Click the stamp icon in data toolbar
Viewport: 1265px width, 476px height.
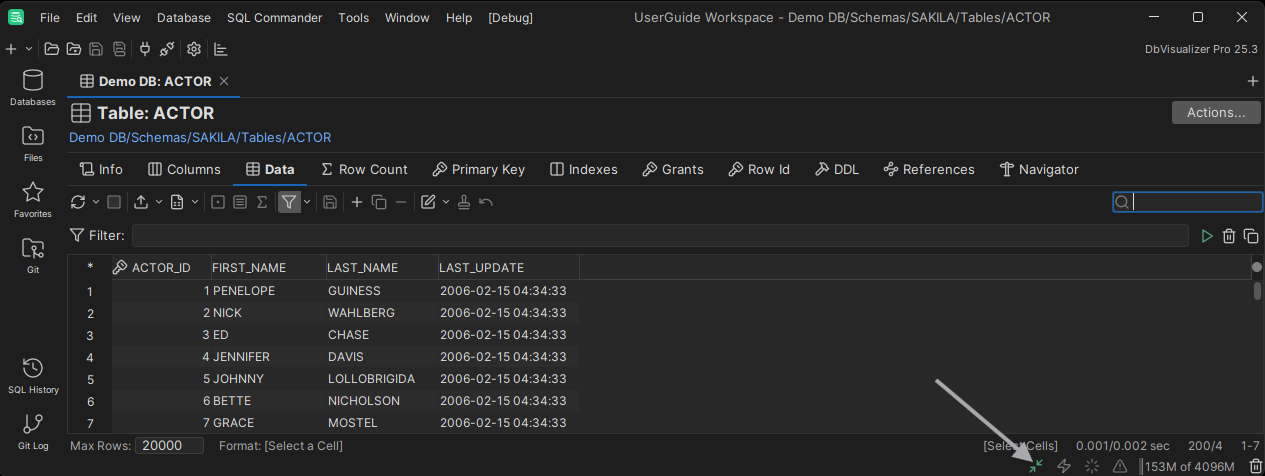coord(464,202)
